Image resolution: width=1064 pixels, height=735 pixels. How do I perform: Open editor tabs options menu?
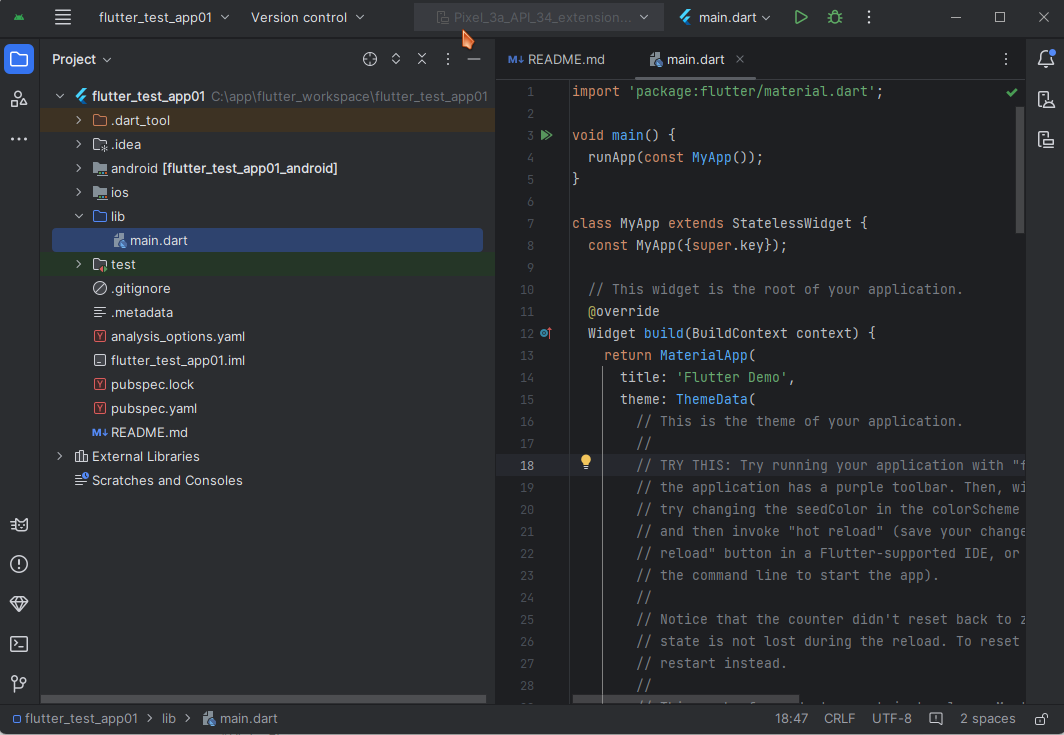click(x=1006, y=59)
